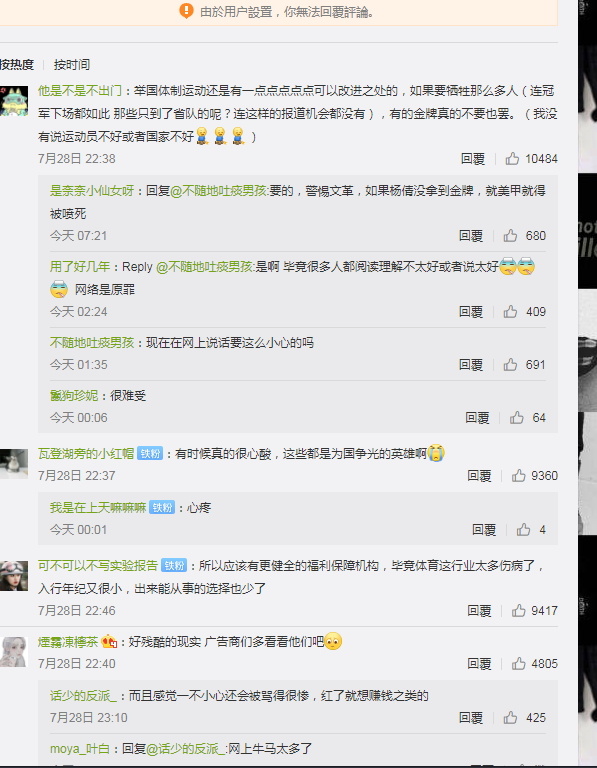The height and width of the screenshot is (768, 597).
Task: Click thumbs-up icon beside 680 likes
Action: pos(510,236)
